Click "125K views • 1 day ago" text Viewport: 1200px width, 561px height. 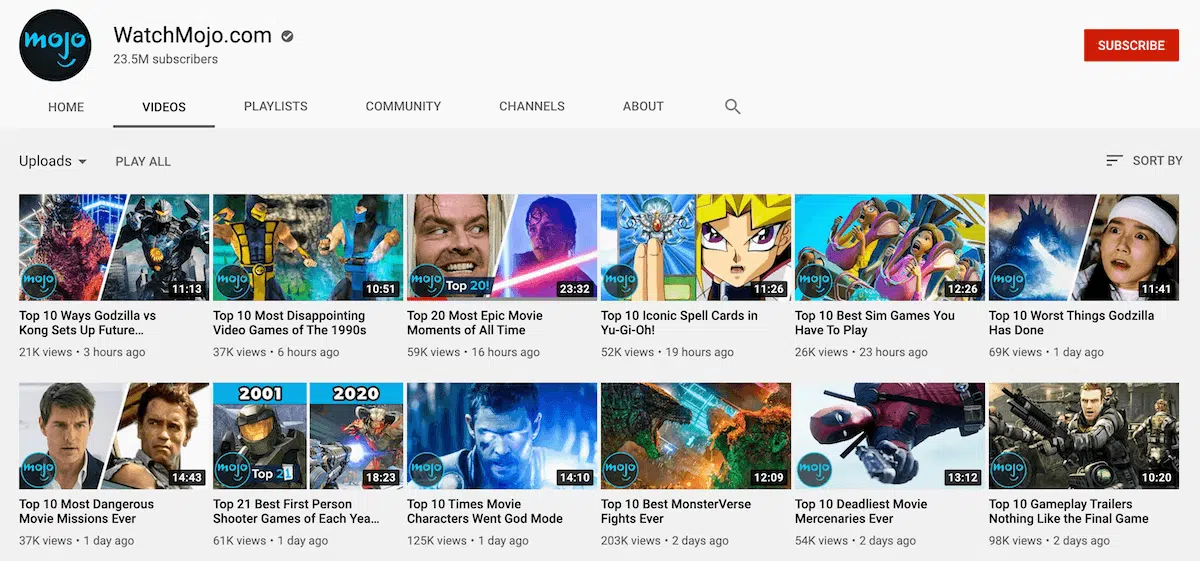coord(468,540)
